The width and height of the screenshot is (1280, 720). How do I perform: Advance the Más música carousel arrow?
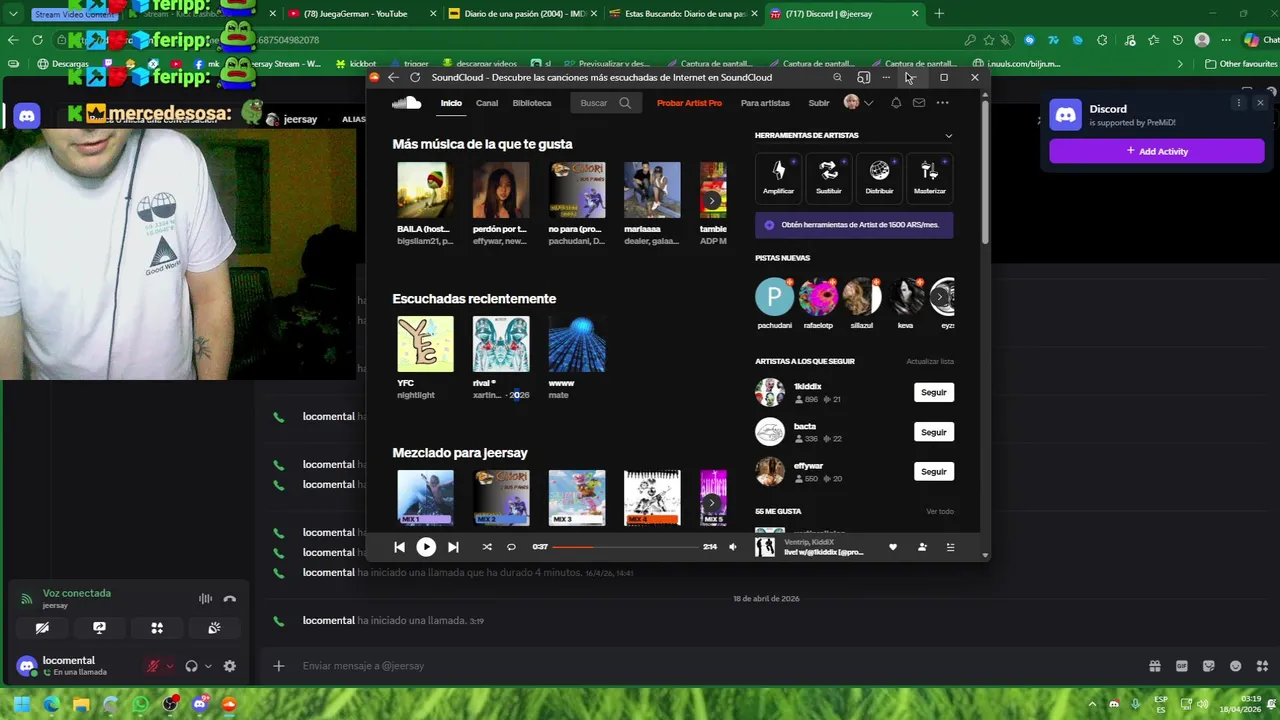click(x=712, y=200)
